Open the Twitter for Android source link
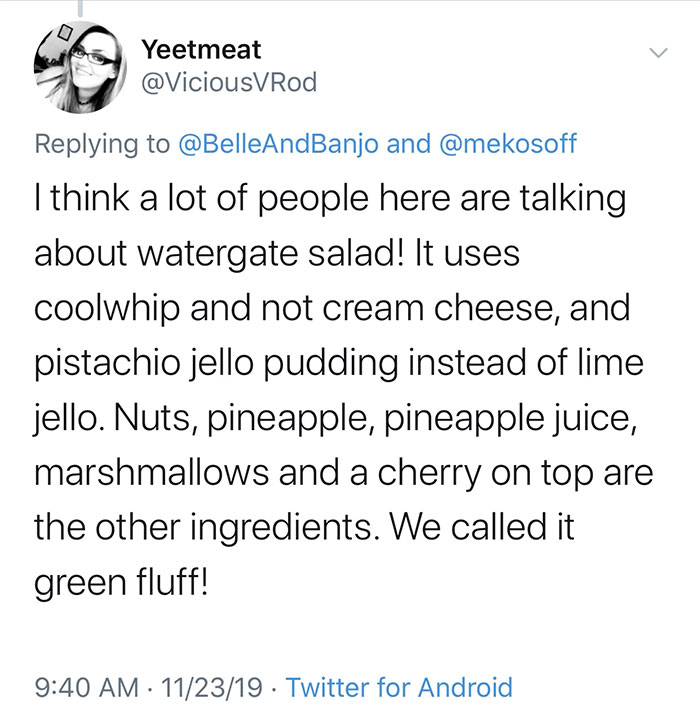The image size is (700, 725). (399, 687)
